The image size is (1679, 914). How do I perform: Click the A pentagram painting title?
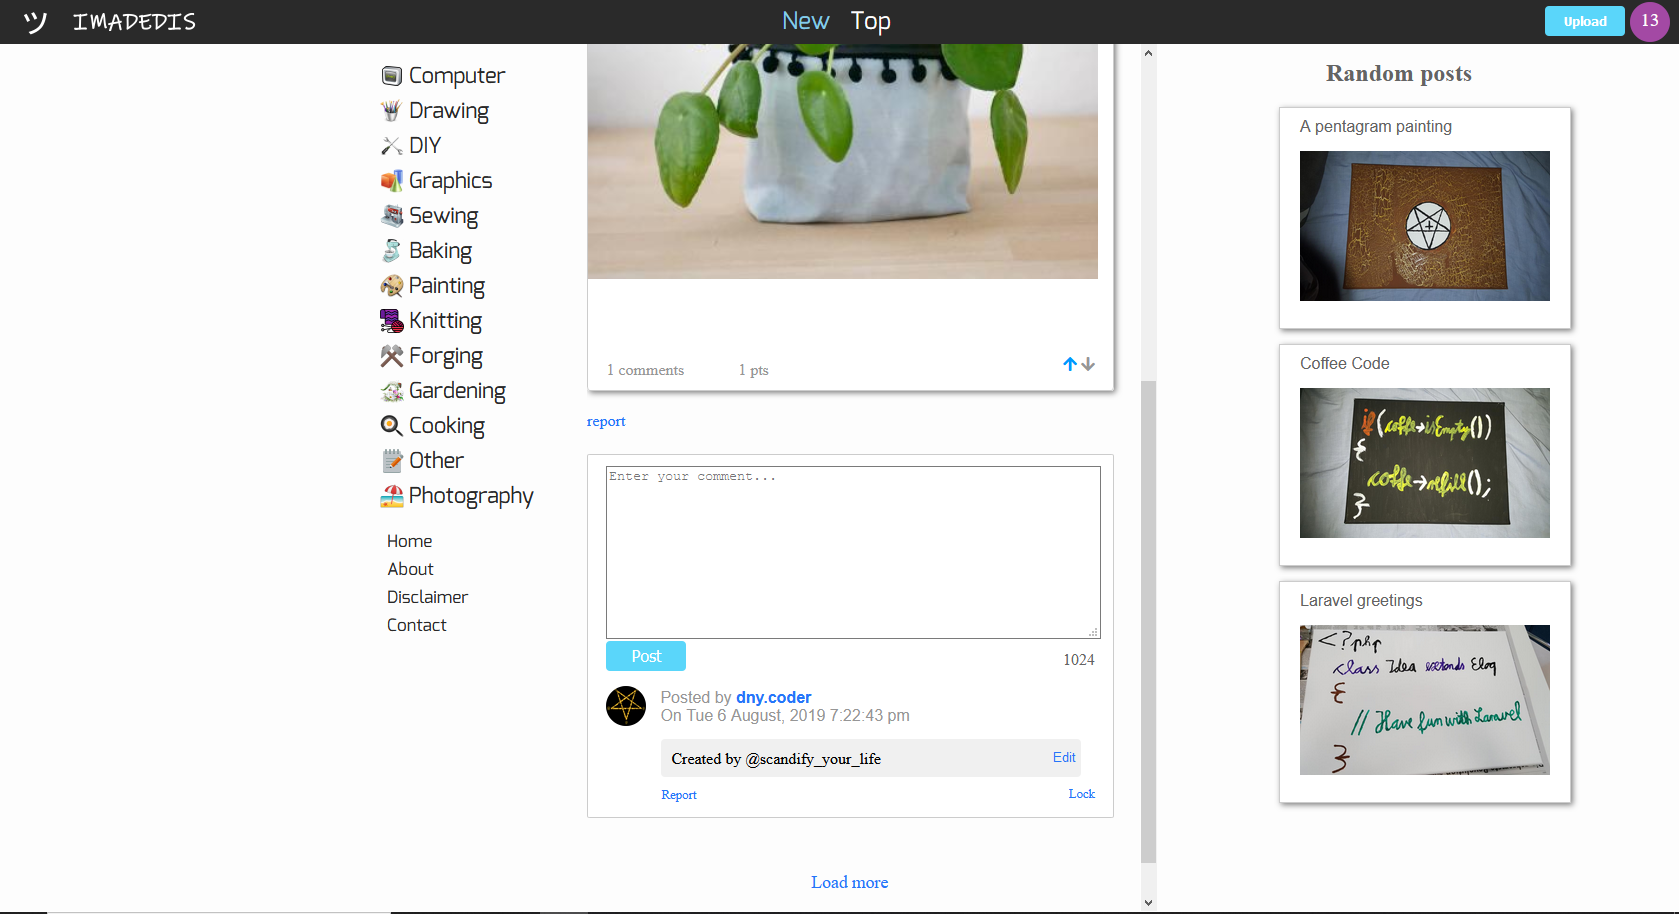1376,126
